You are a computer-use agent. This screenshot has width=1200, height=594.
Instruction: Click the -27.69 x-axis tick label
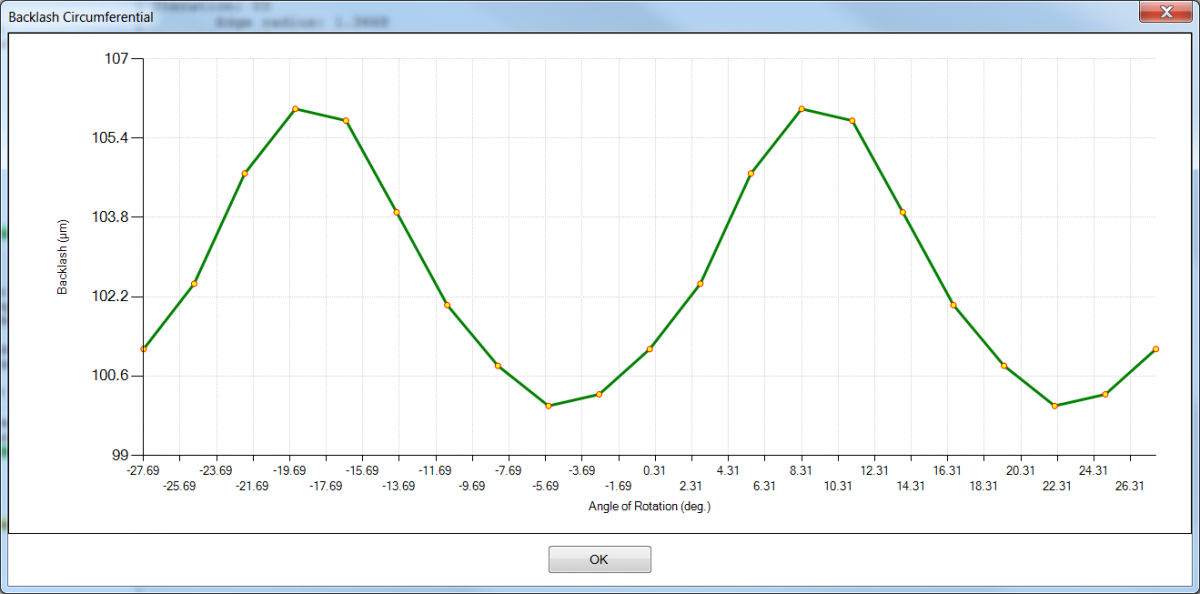point(144,470)
